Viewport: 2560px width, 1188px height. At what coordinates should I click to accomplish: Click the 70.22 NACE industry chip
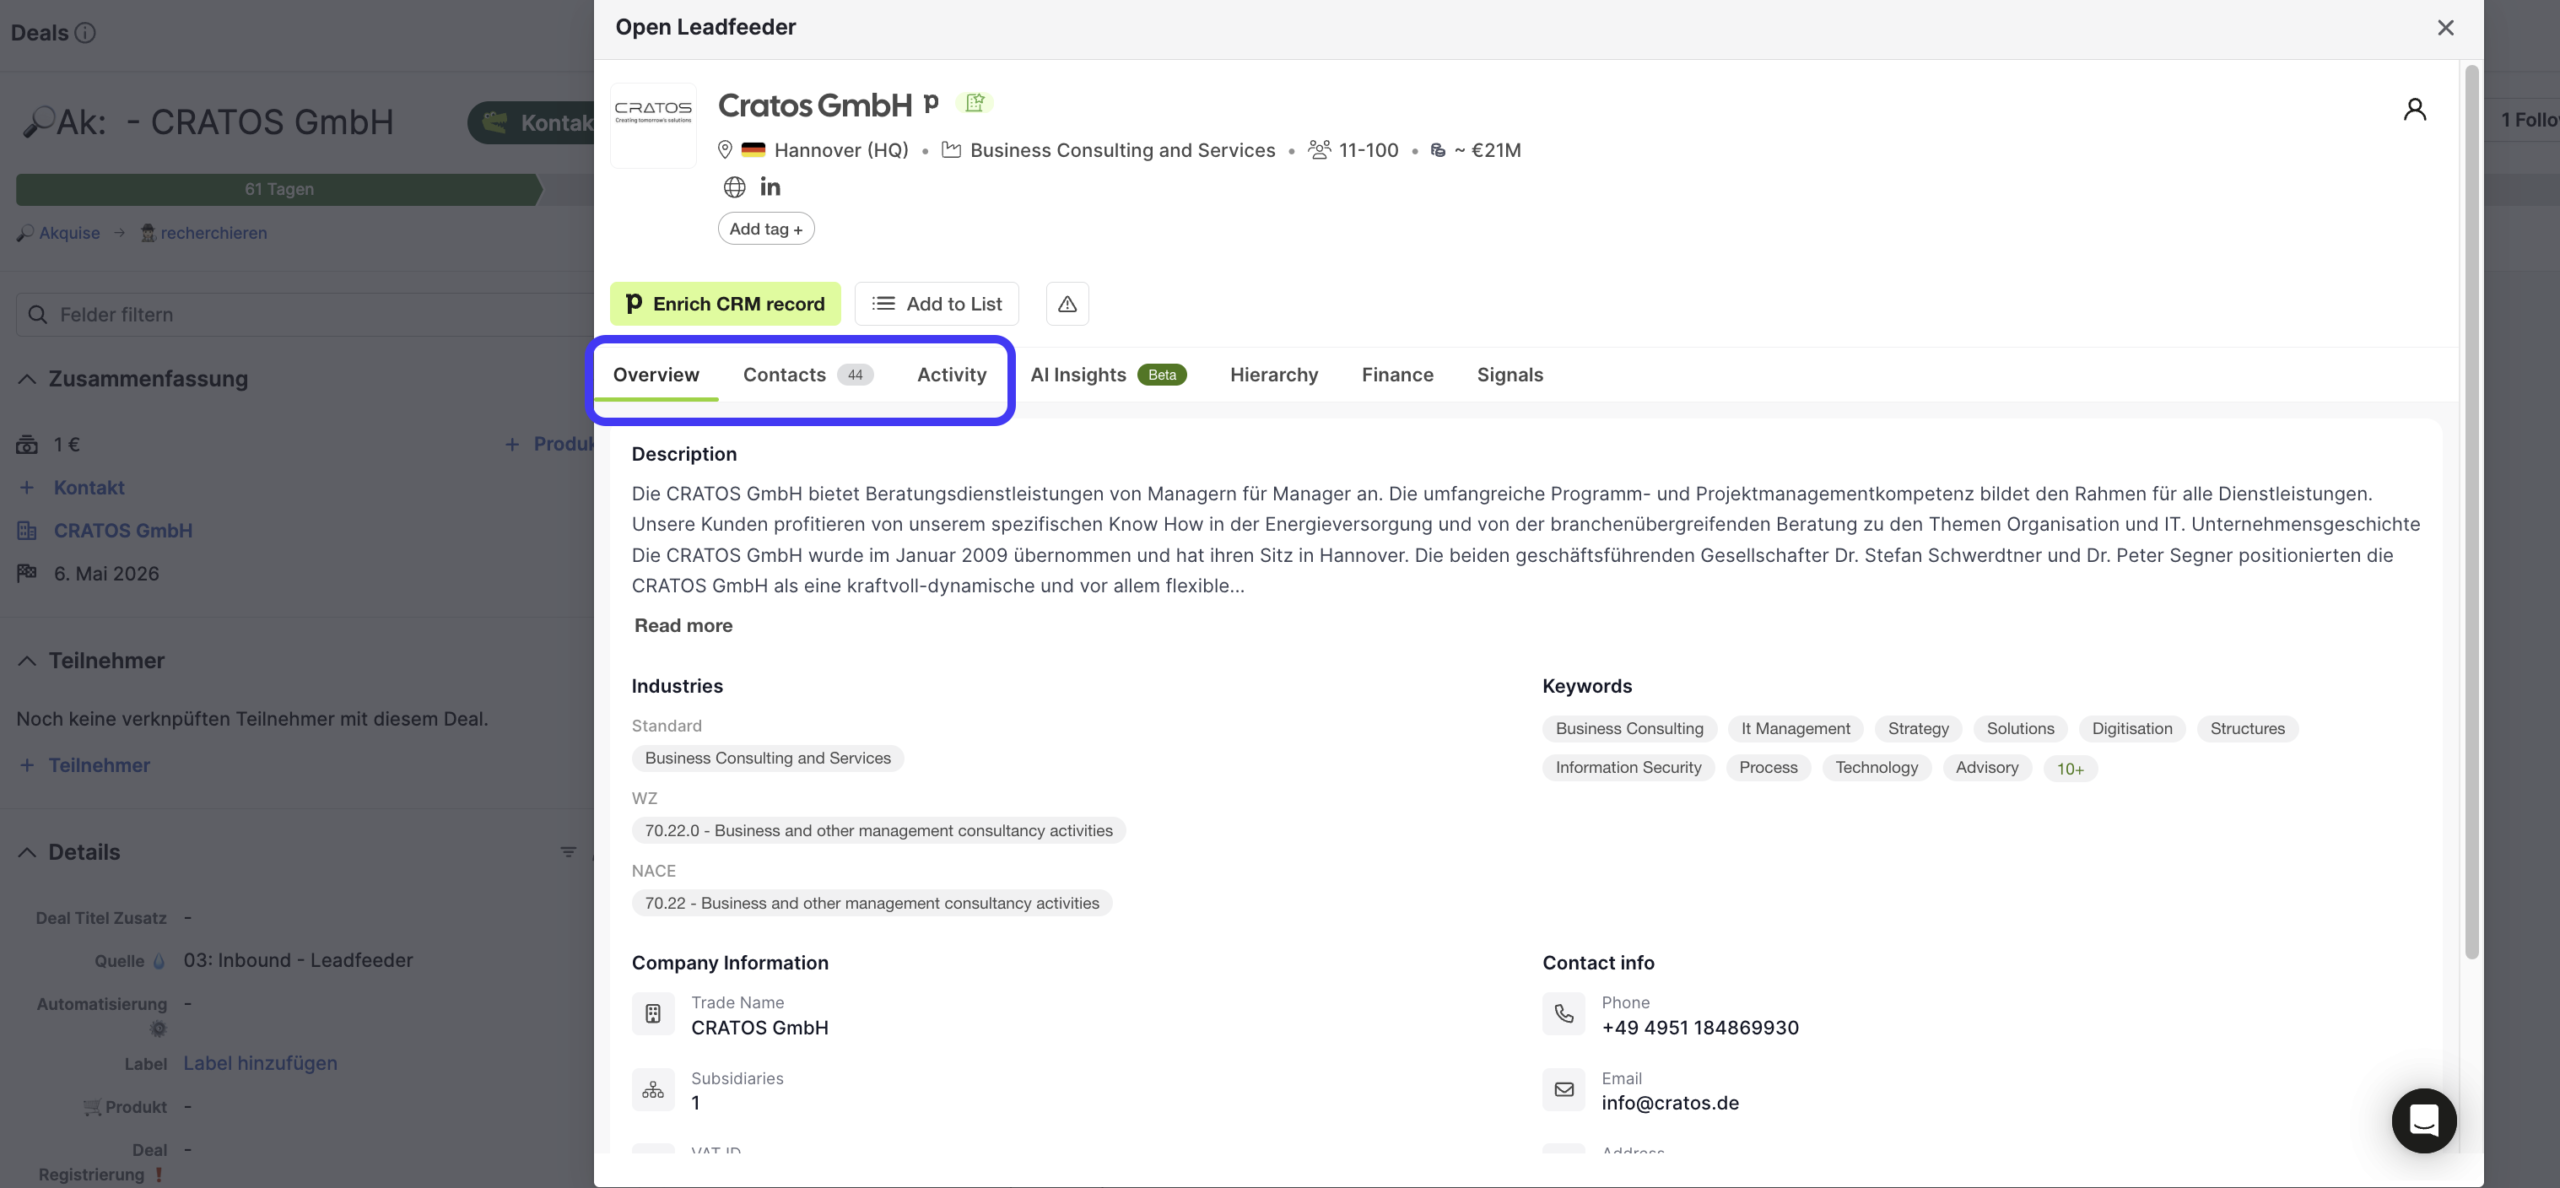(x=872, y=903)
